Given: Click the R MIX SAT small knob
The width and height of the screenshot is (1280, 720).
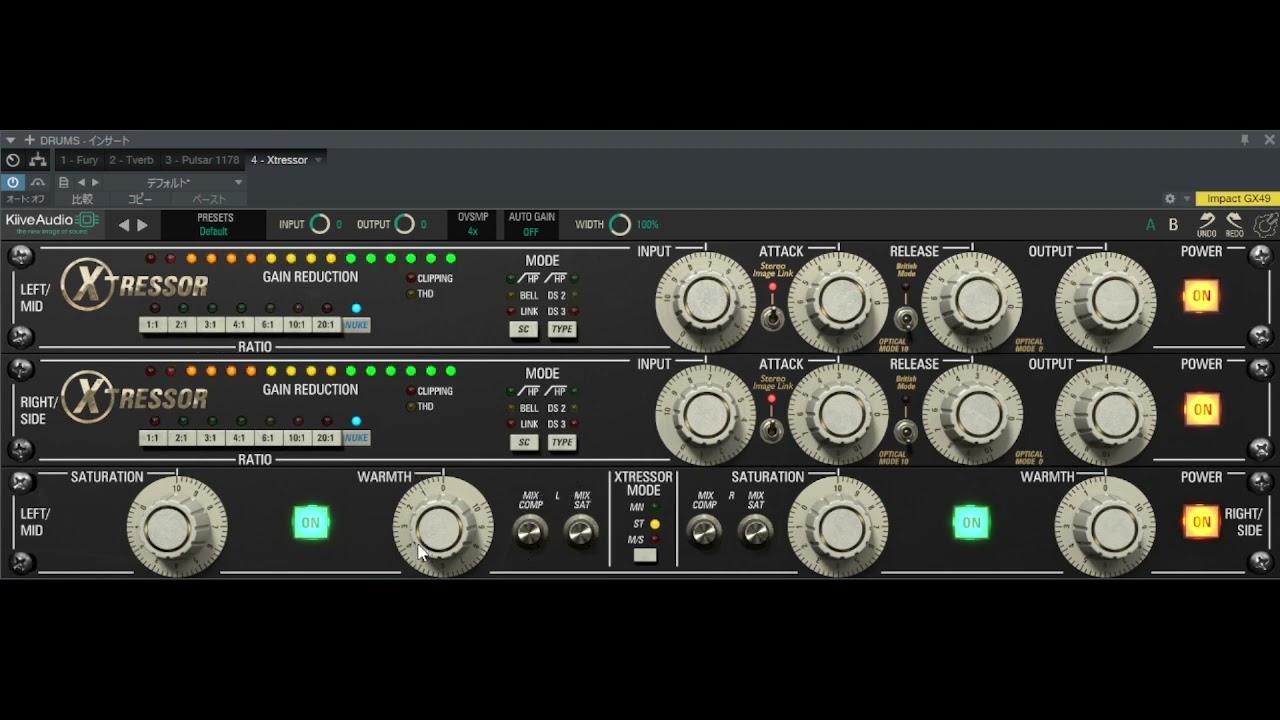Looking at the screenshot, I should [756, 533].
